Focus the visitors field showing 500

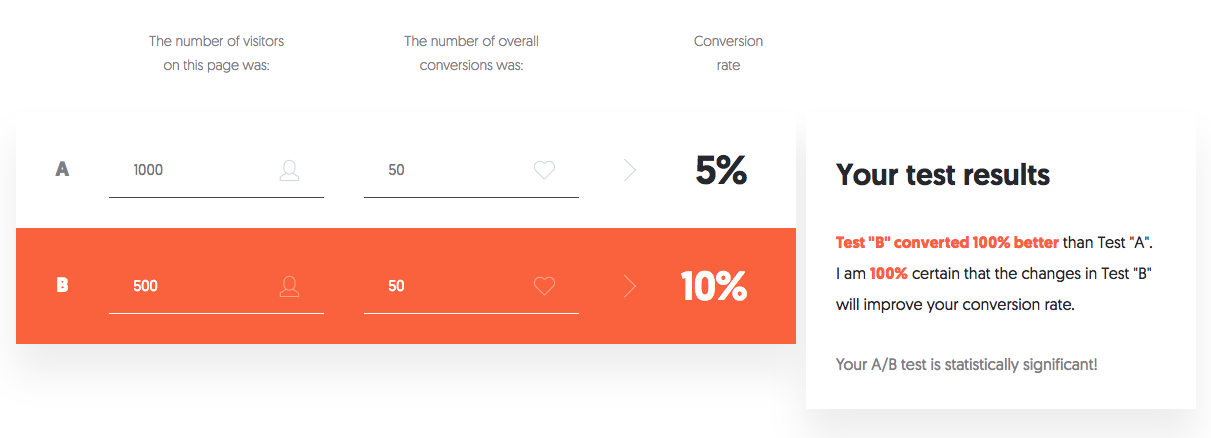190,287
